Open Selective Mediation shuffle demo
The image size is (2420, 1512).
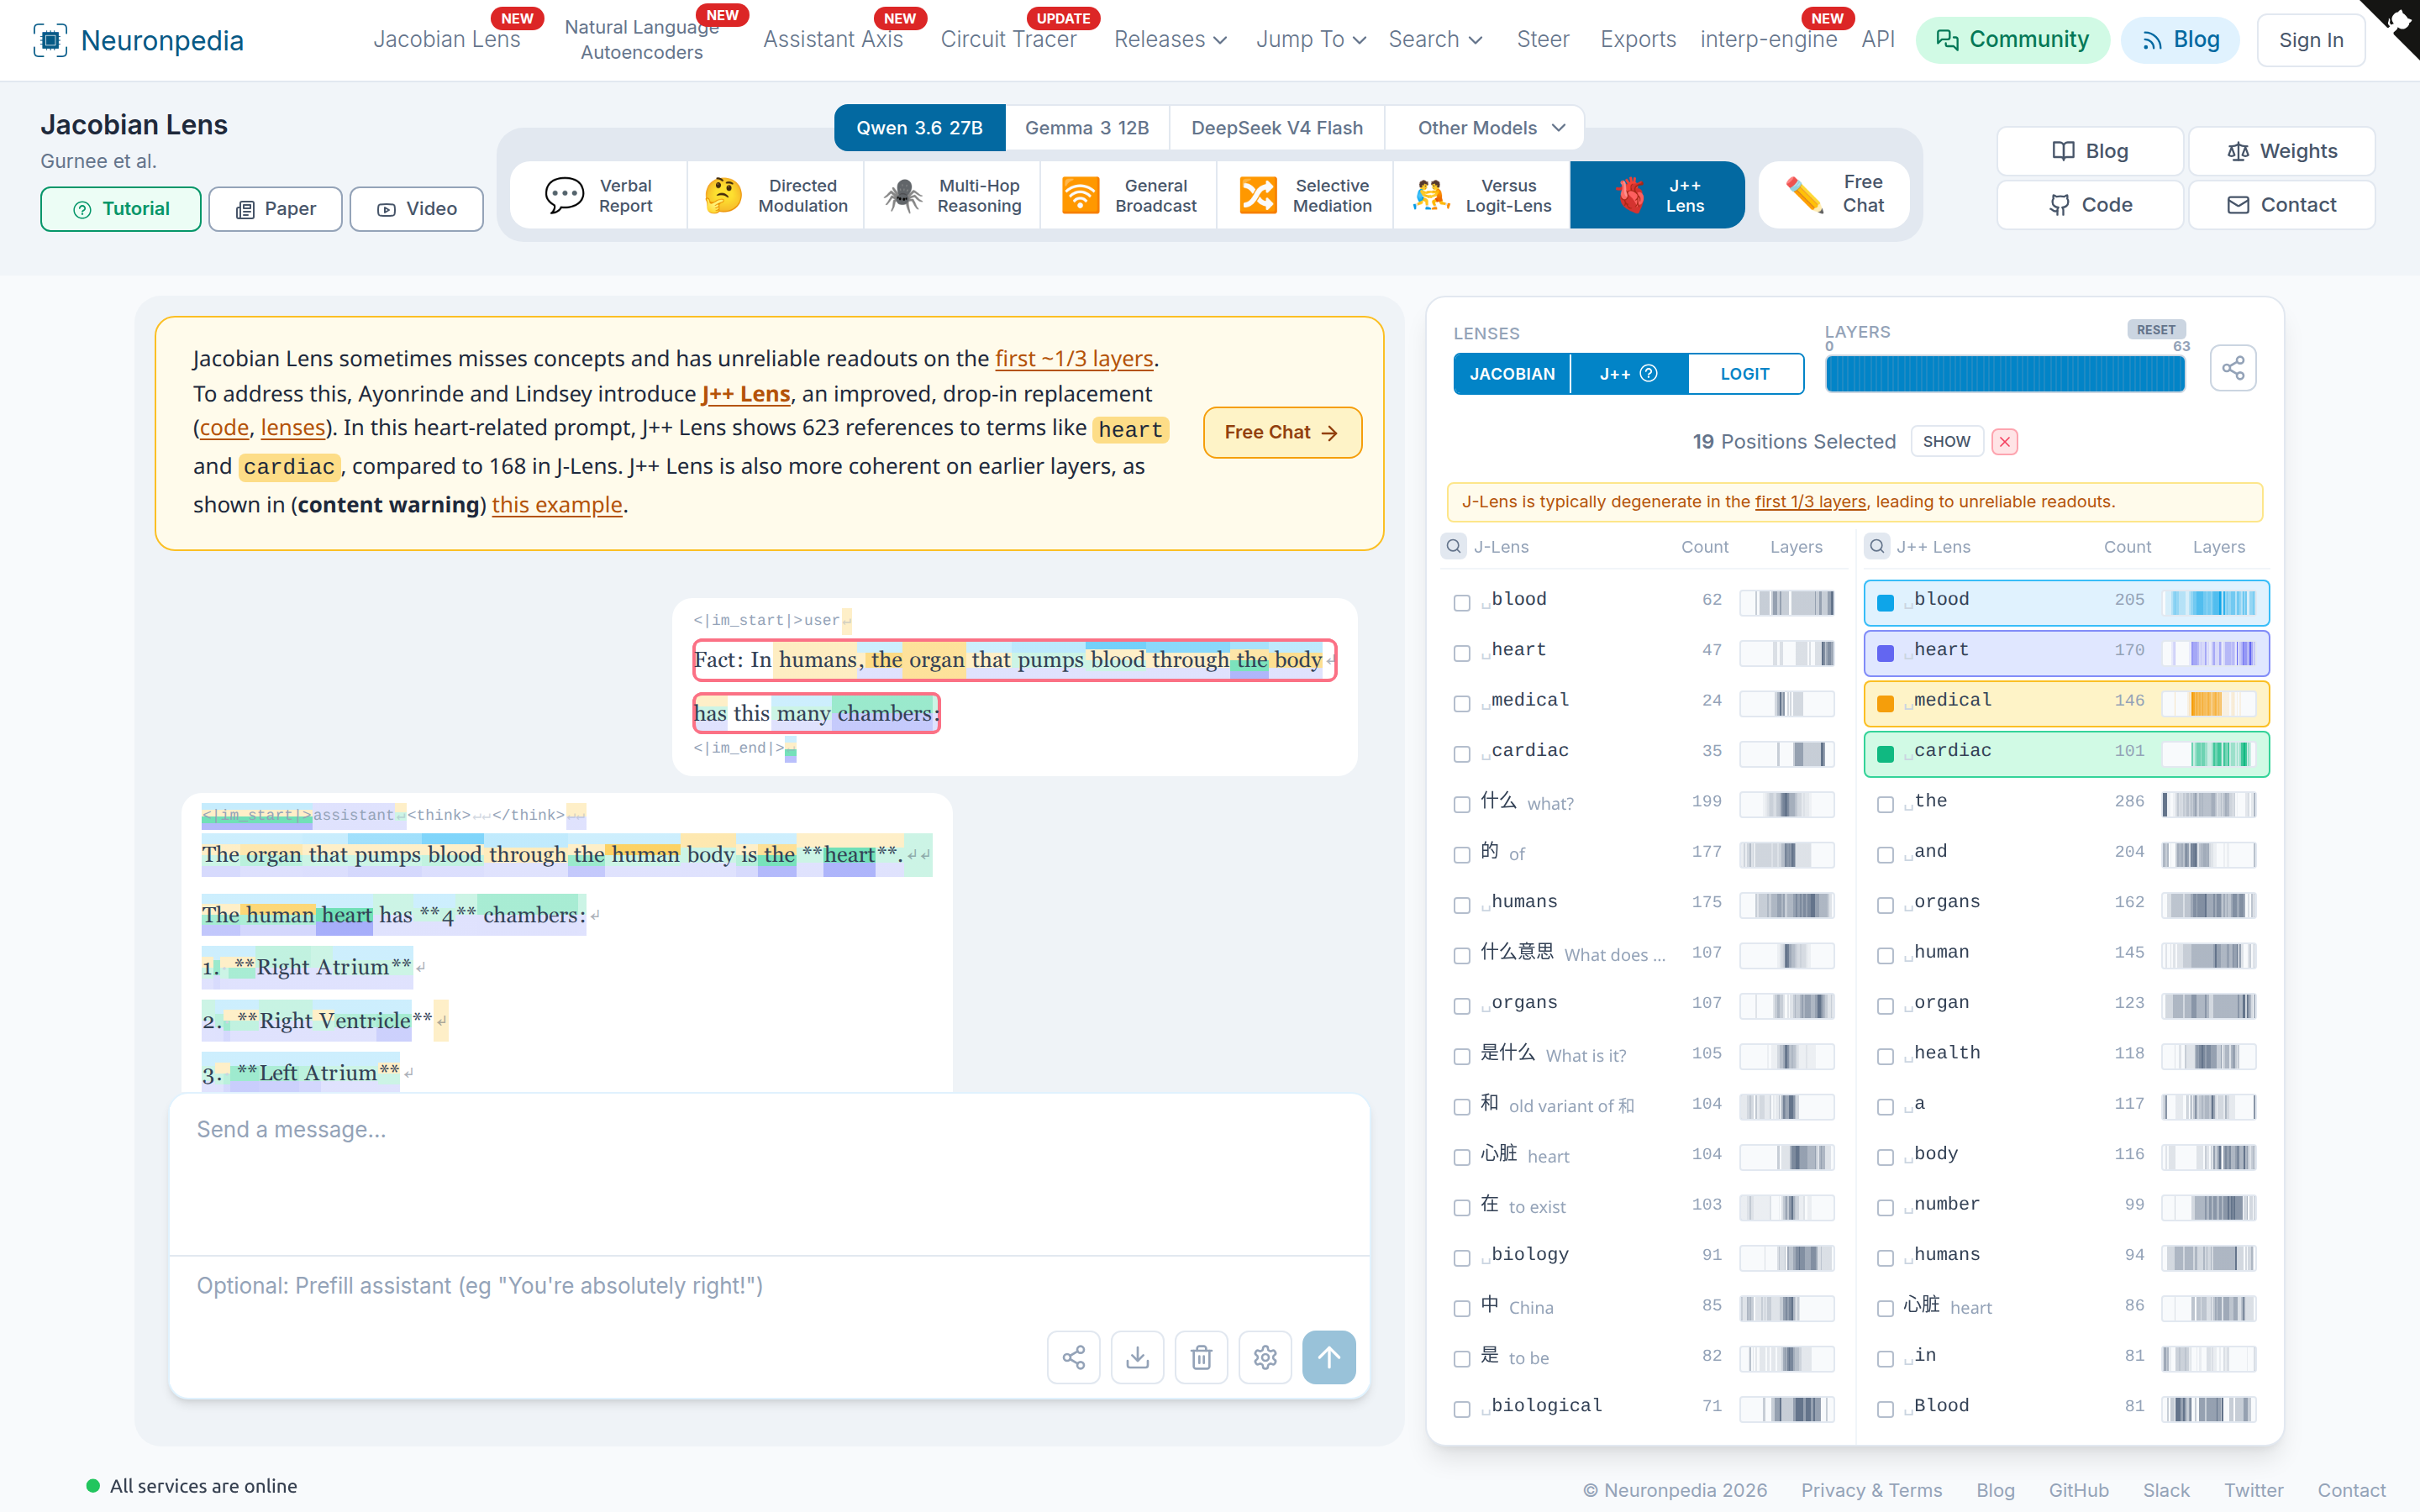pos(1305,195)
